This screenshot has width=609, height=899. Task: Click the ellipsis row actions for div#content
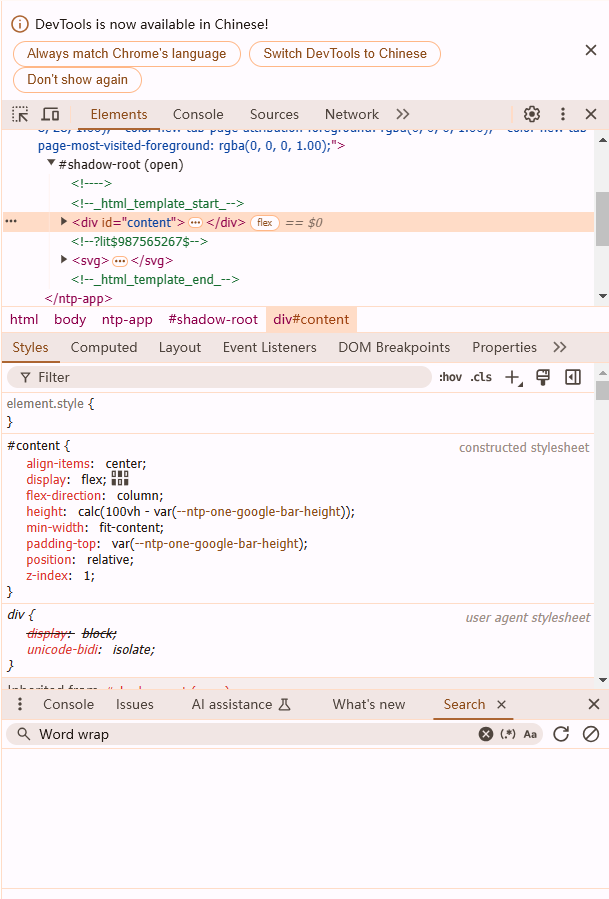pos(11,221)
